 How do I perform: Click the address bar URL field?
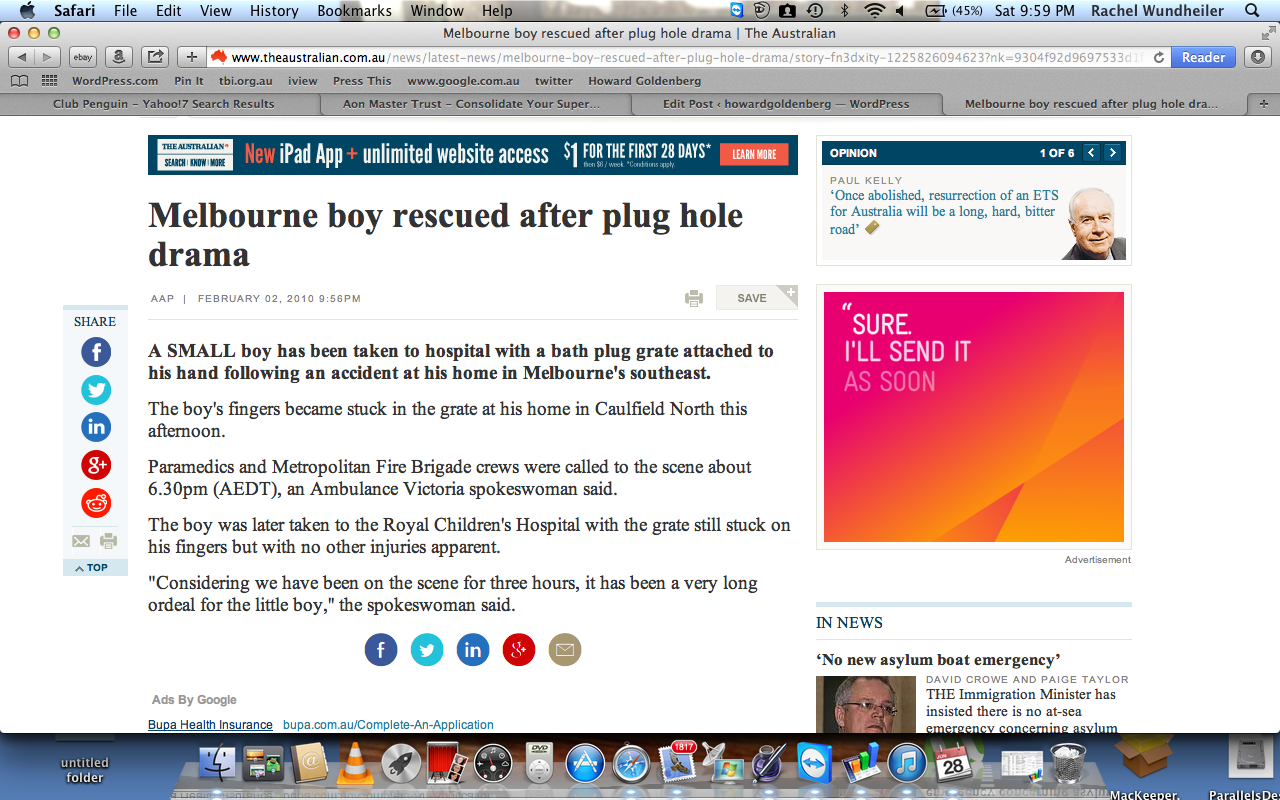[x=680, y=57]
